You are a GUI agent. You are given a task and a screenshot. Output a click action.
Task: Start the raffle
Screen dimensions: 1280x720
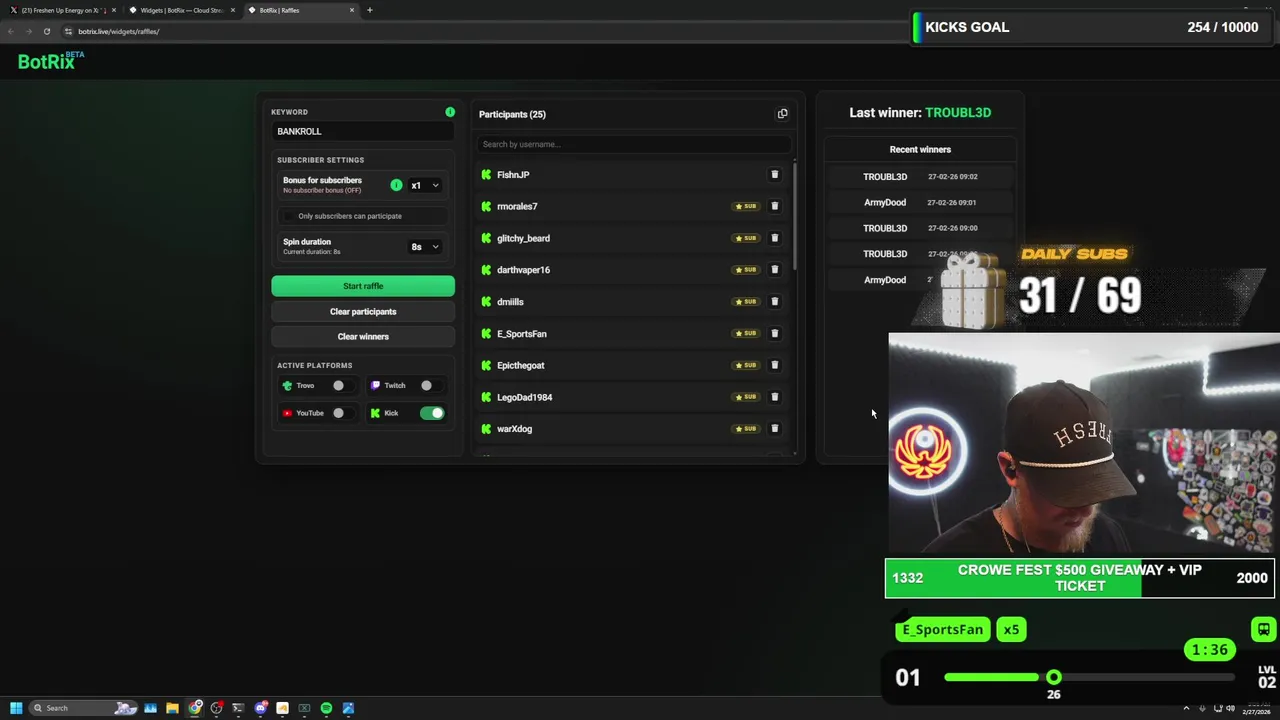pos(363,286)
